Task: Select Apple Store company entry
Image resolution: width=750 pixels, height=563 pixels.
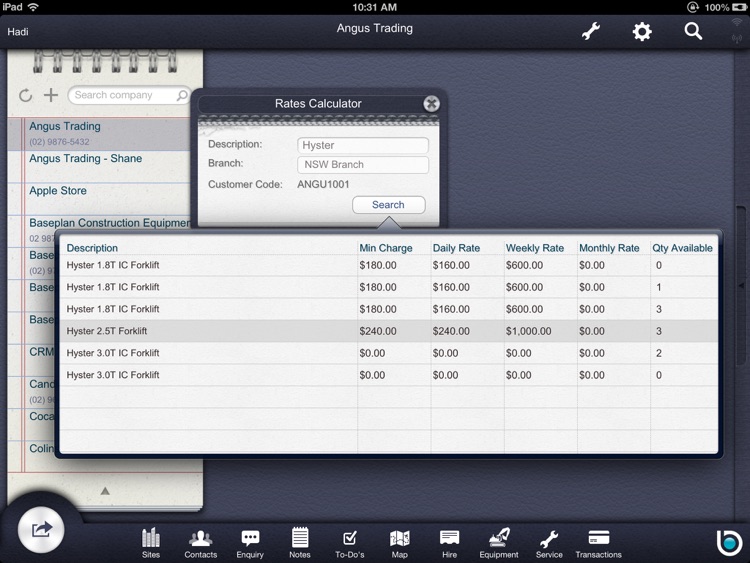Action: pyautogui.click(x=99, y=199)
